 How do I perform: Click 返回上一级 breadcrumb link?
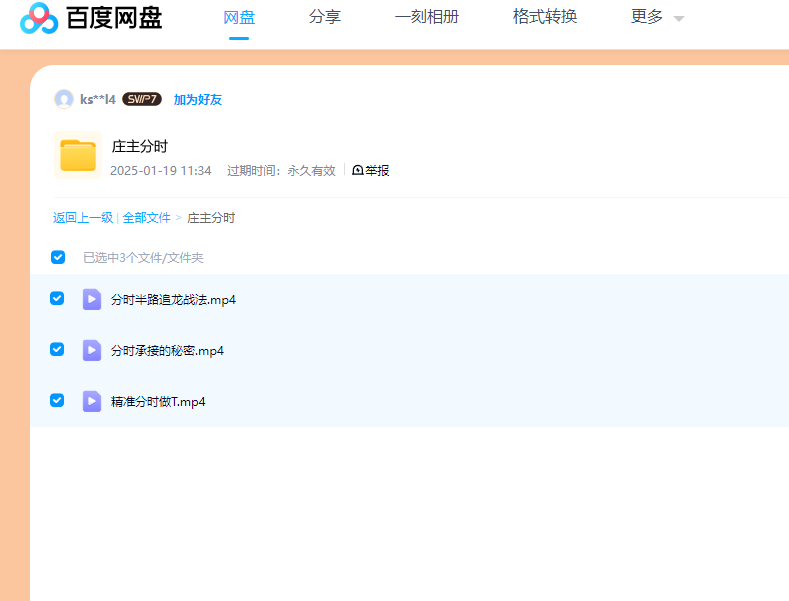click(83, 217)
